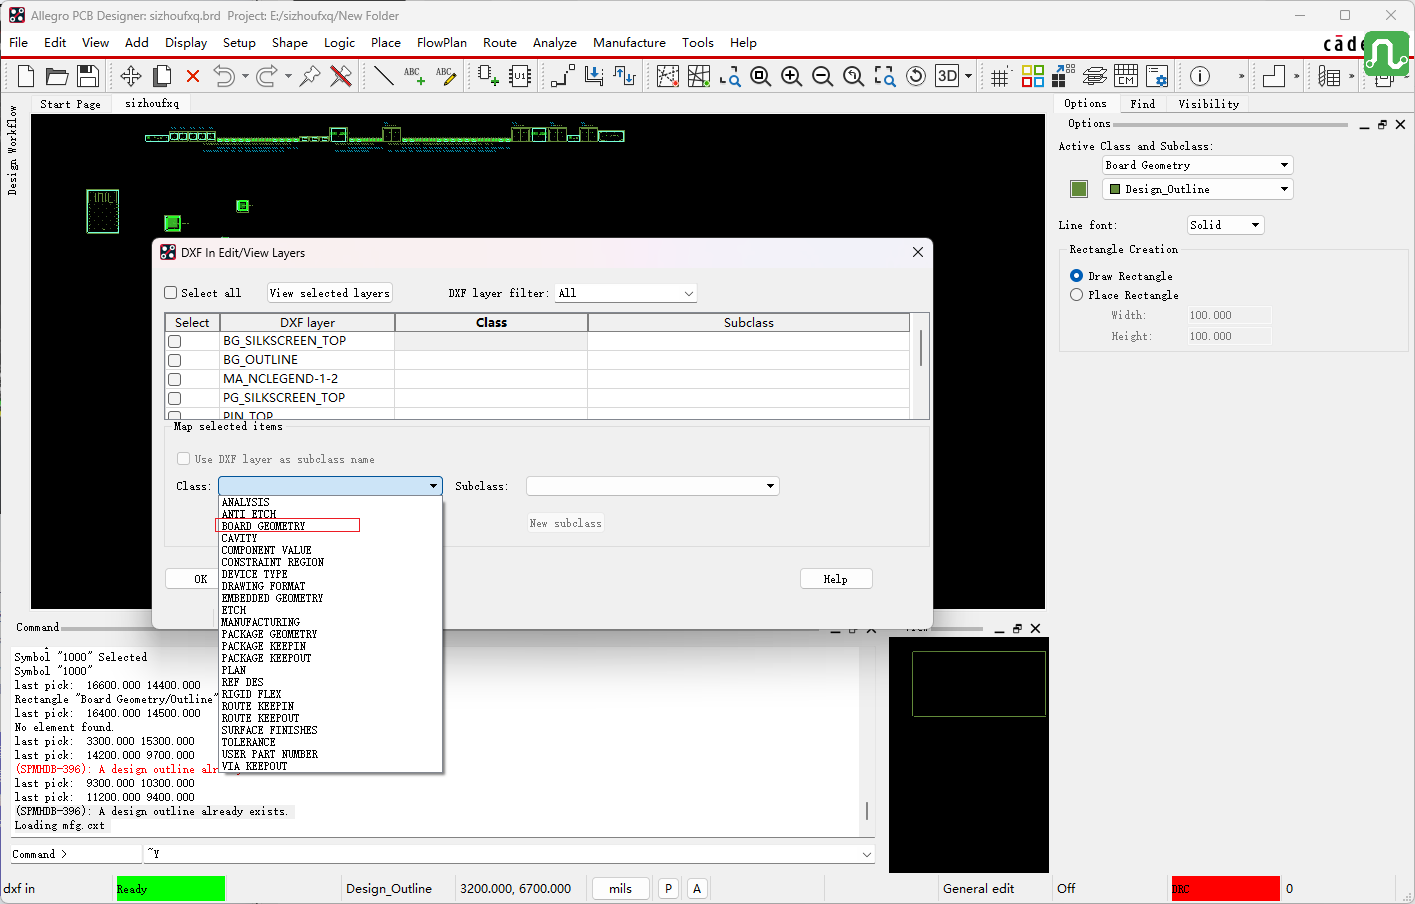
Task: Open the Route menu
Action: point(500,42)
